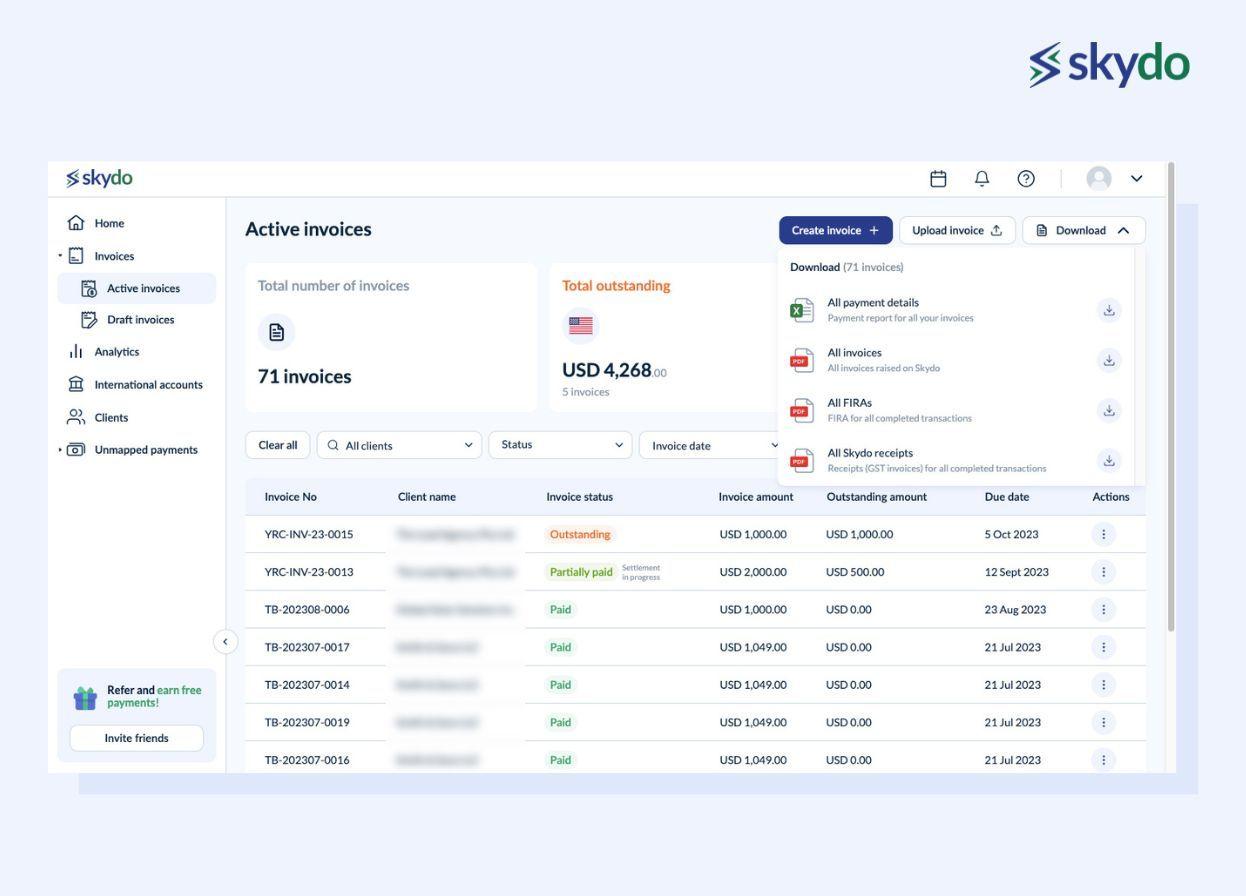The height and width of the screenshot is (896, 1246).
Task: Click the Create invoice button
Action: pyautogui.click(x=836, y=230)
